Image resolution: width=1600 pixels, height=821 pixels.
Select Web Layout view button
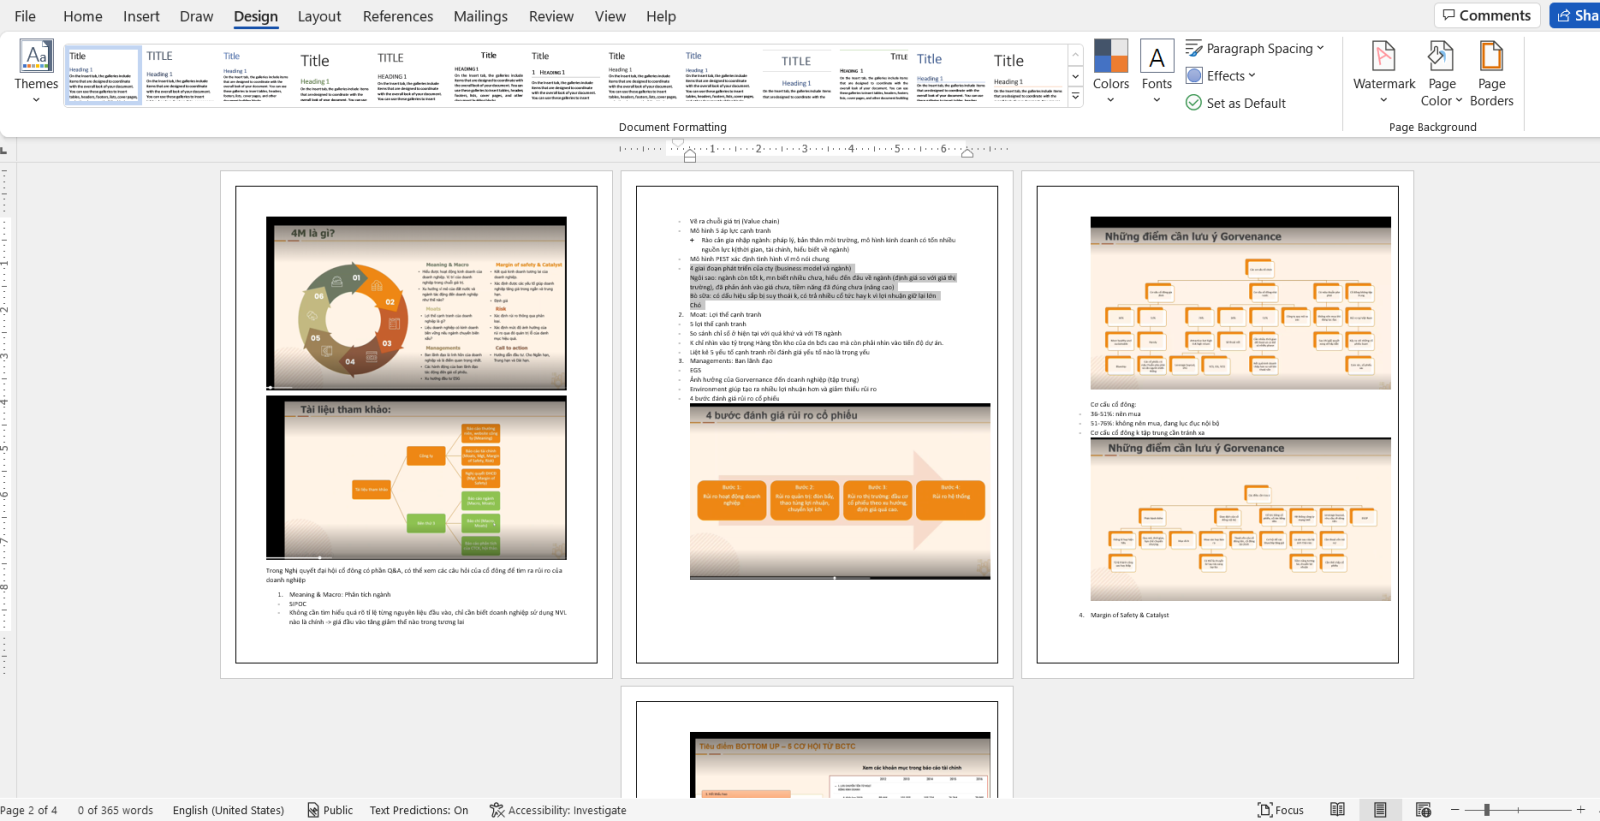[1423, 810]
